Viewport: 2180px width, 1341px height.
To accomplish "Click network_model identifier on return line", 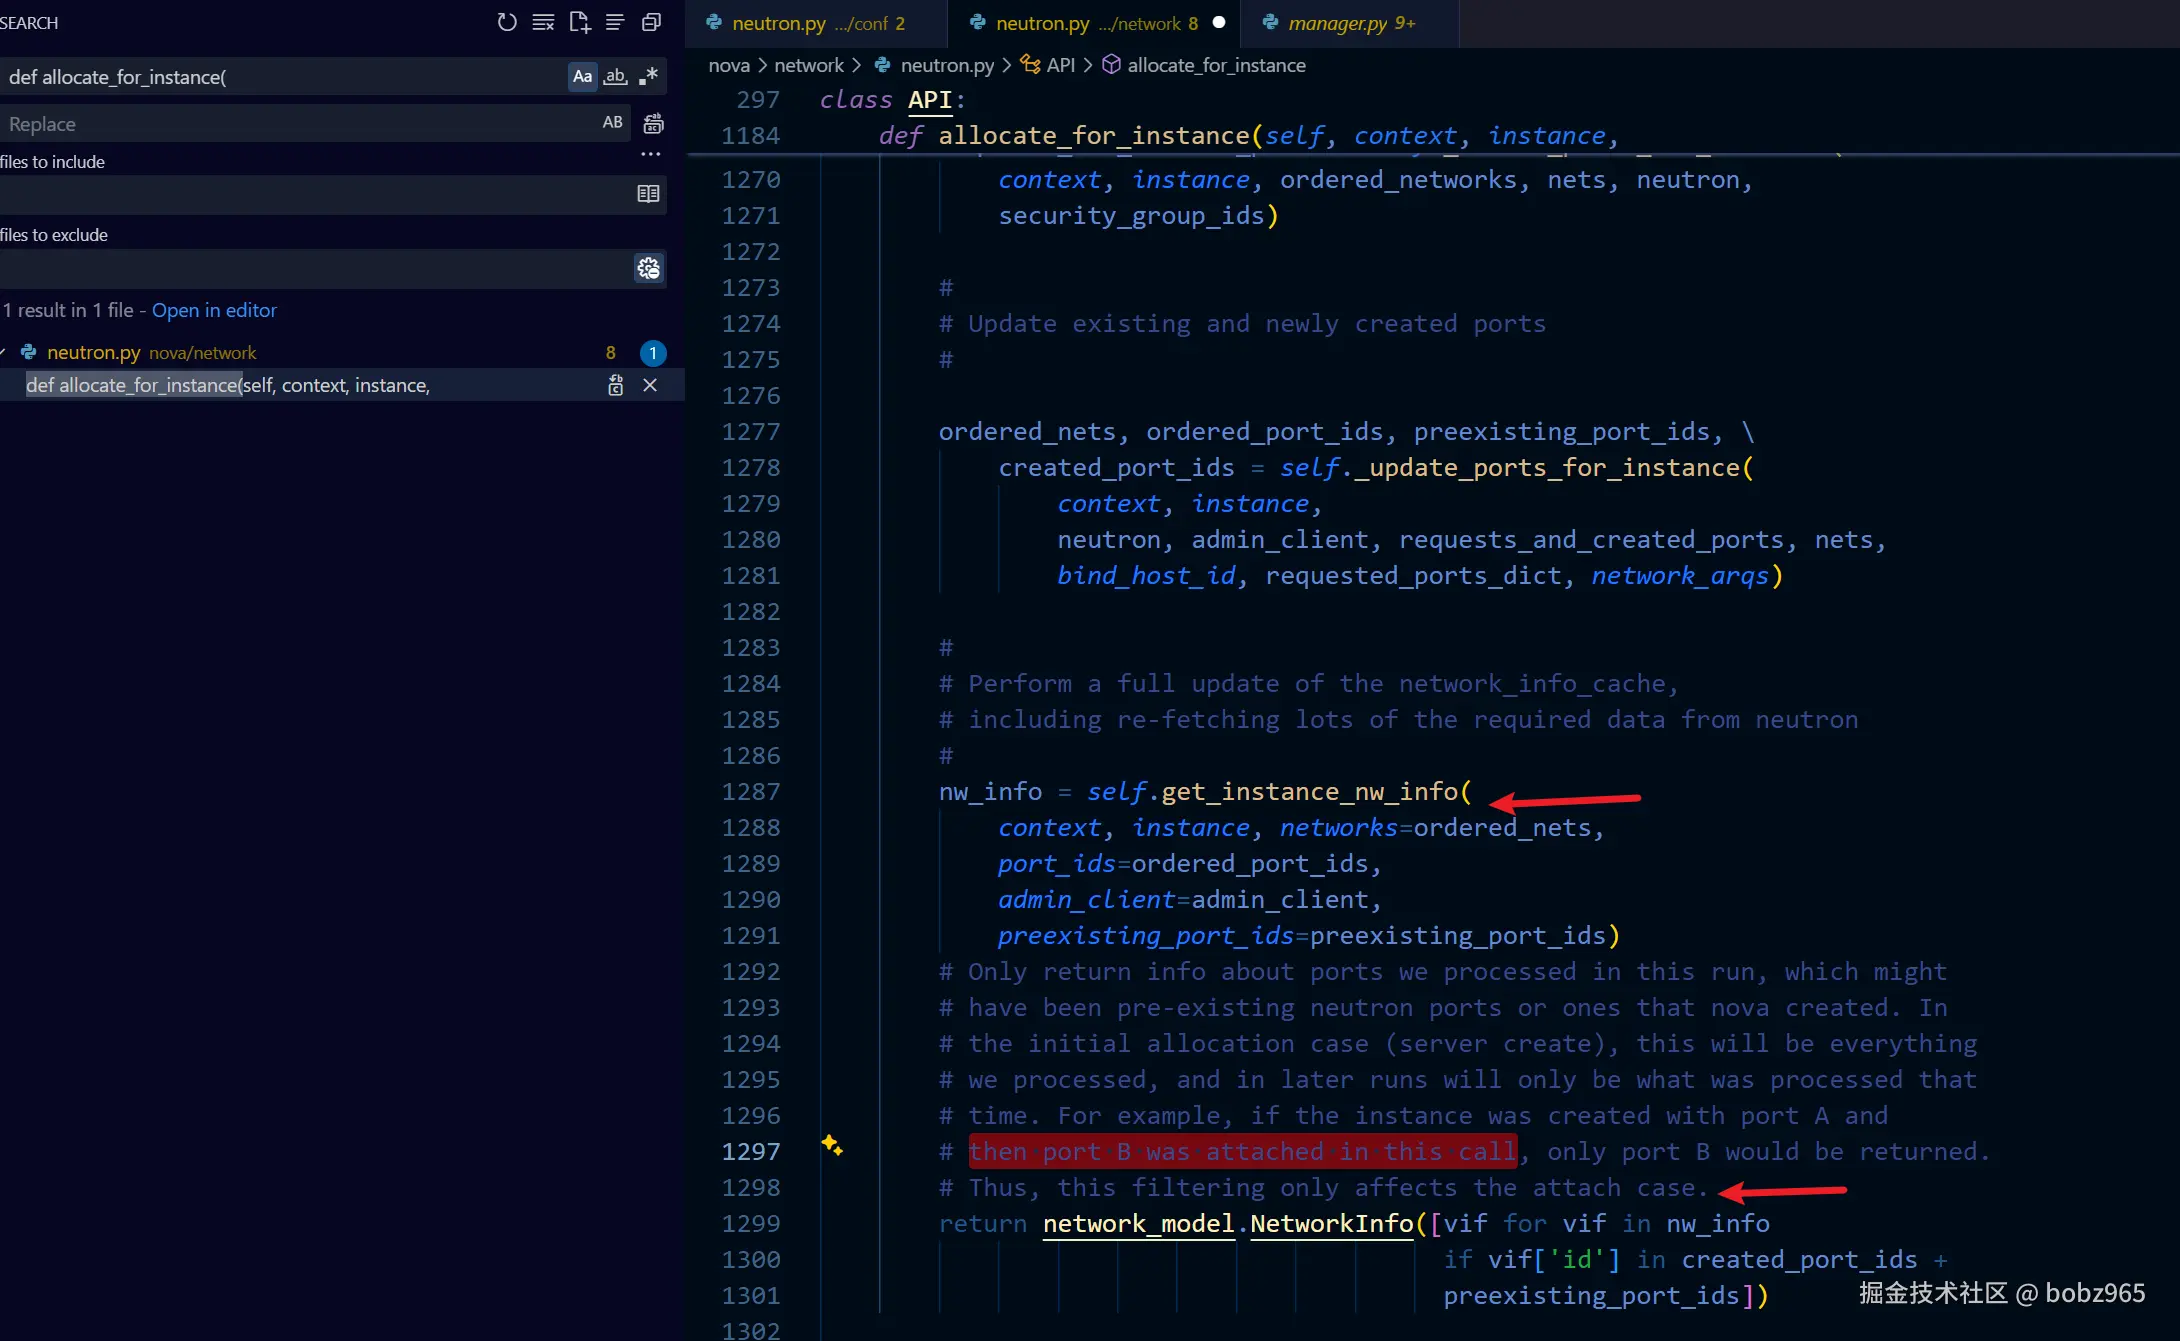I will (1138, 1224).
